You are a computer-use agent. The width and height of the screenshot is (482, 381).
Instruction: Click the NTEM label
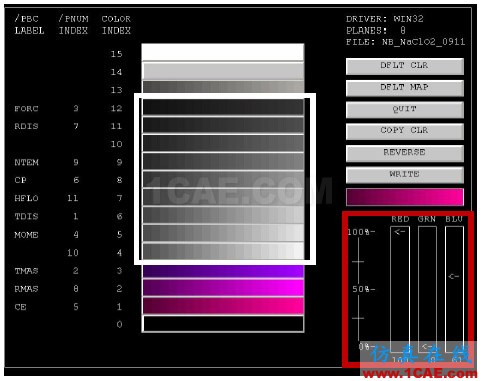26,163
